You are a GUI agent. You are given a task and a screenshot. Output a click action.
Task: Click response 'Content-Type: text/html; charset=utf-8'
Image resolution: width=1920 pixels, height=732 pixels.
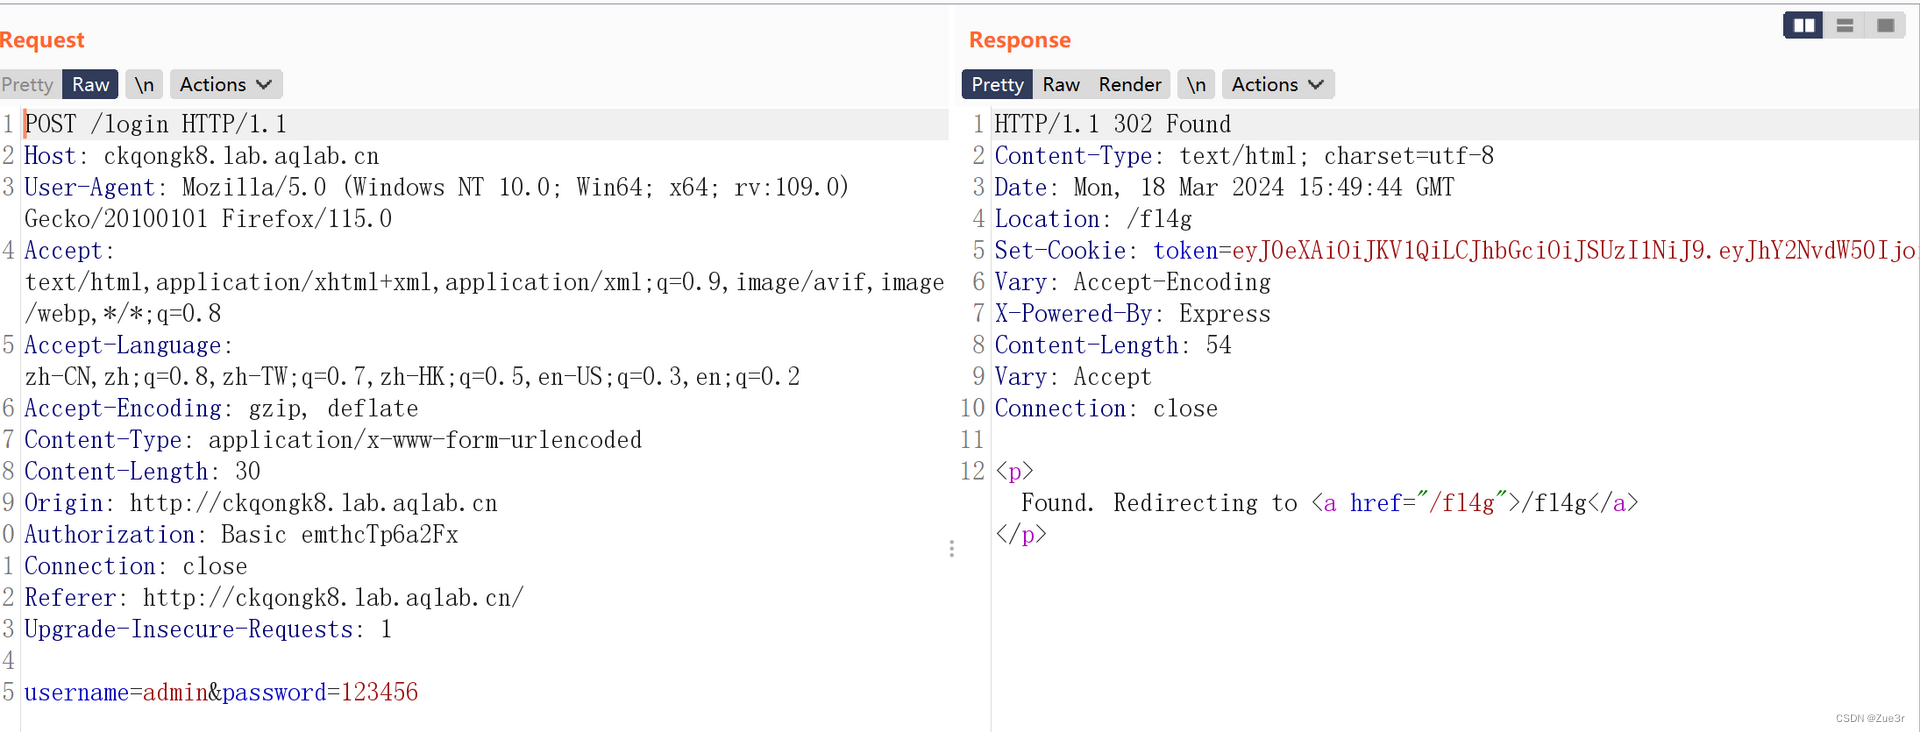click(x=1244, y=156)
